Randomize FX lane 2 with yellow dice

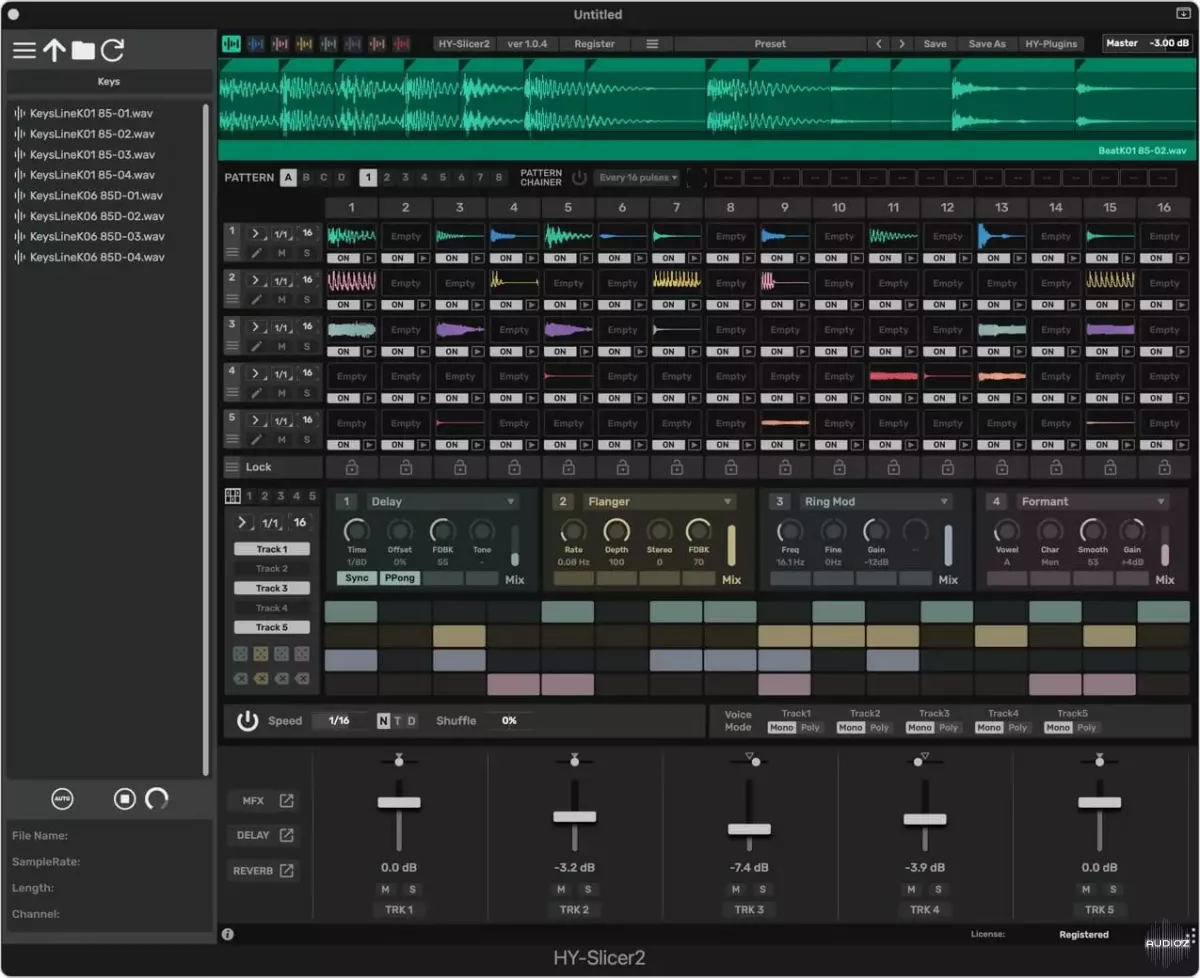pyautogui.click(x=261, y=654)
